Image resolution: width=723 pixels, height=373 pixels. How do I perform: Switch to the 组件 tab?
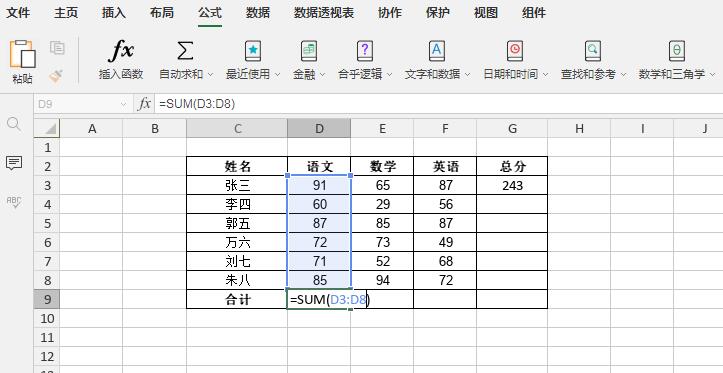[534, 13]
